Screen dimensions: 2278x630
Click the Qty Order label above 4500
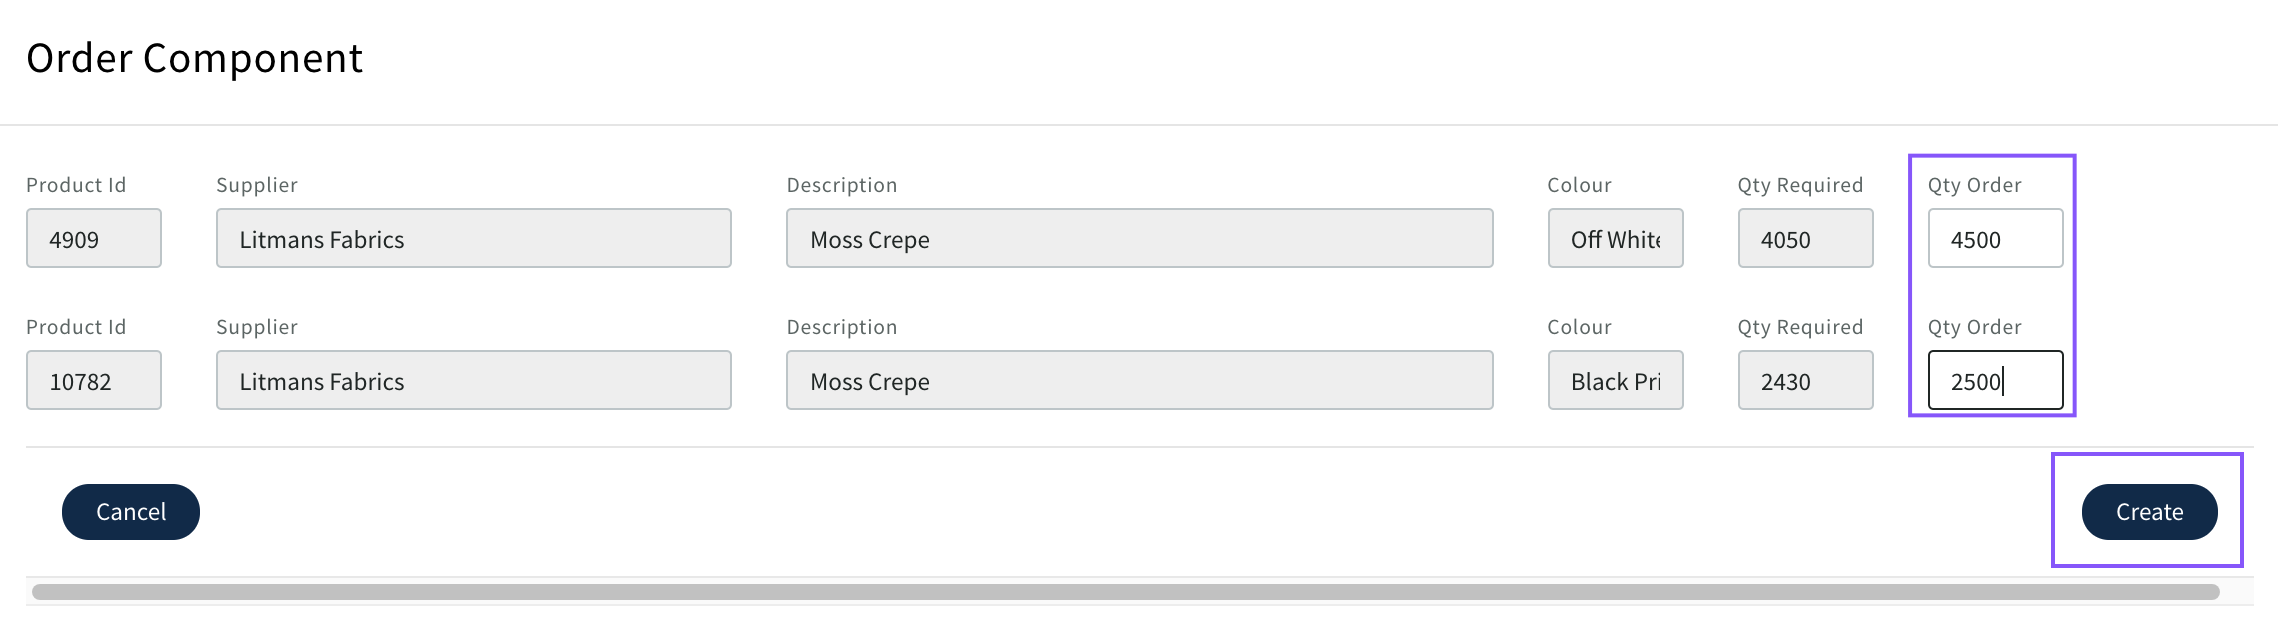[1974, 185]
